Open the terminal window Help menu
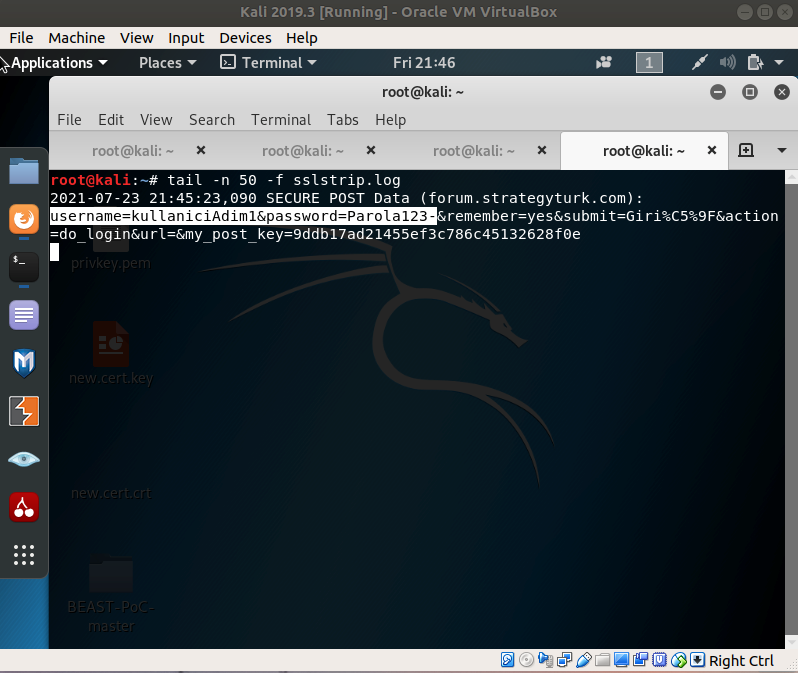This screenshot has height=673, width=798. (x=390, y=120)
